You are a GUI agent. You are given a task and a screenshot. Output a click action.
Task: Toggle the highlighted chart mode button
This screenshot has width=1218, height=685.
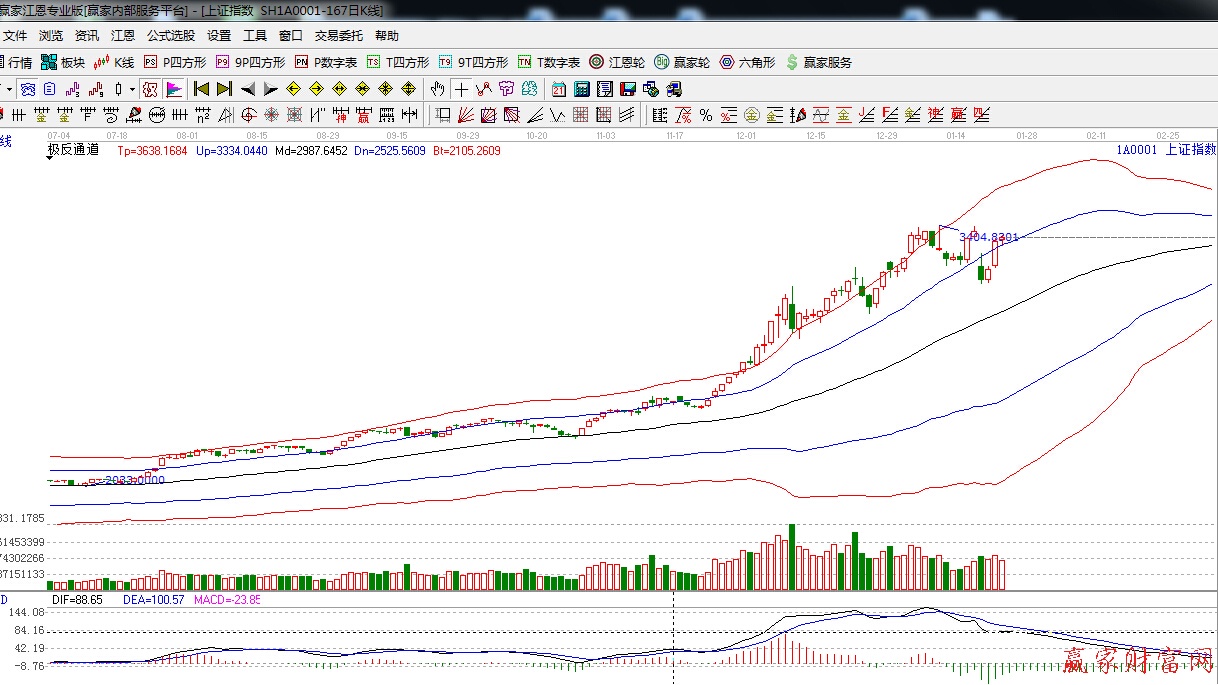(28, 89)
